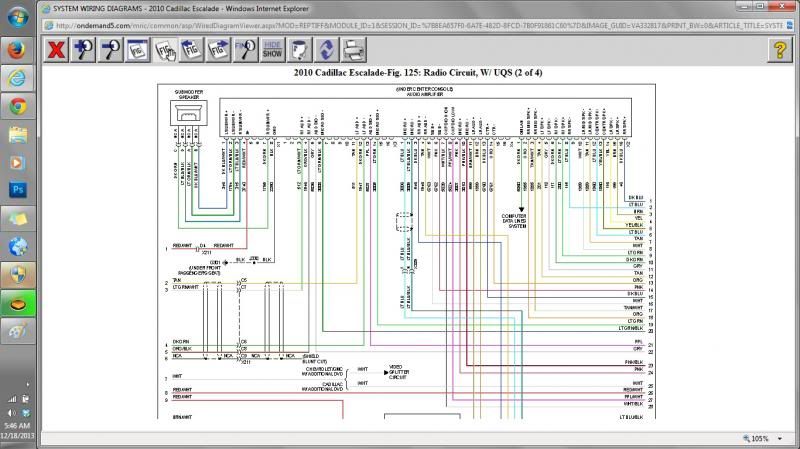The height and width of the screenshot is (449, 800).
Task: Switch to Internet Explorer taskbar icon
Action: click(x=18, y=78)
